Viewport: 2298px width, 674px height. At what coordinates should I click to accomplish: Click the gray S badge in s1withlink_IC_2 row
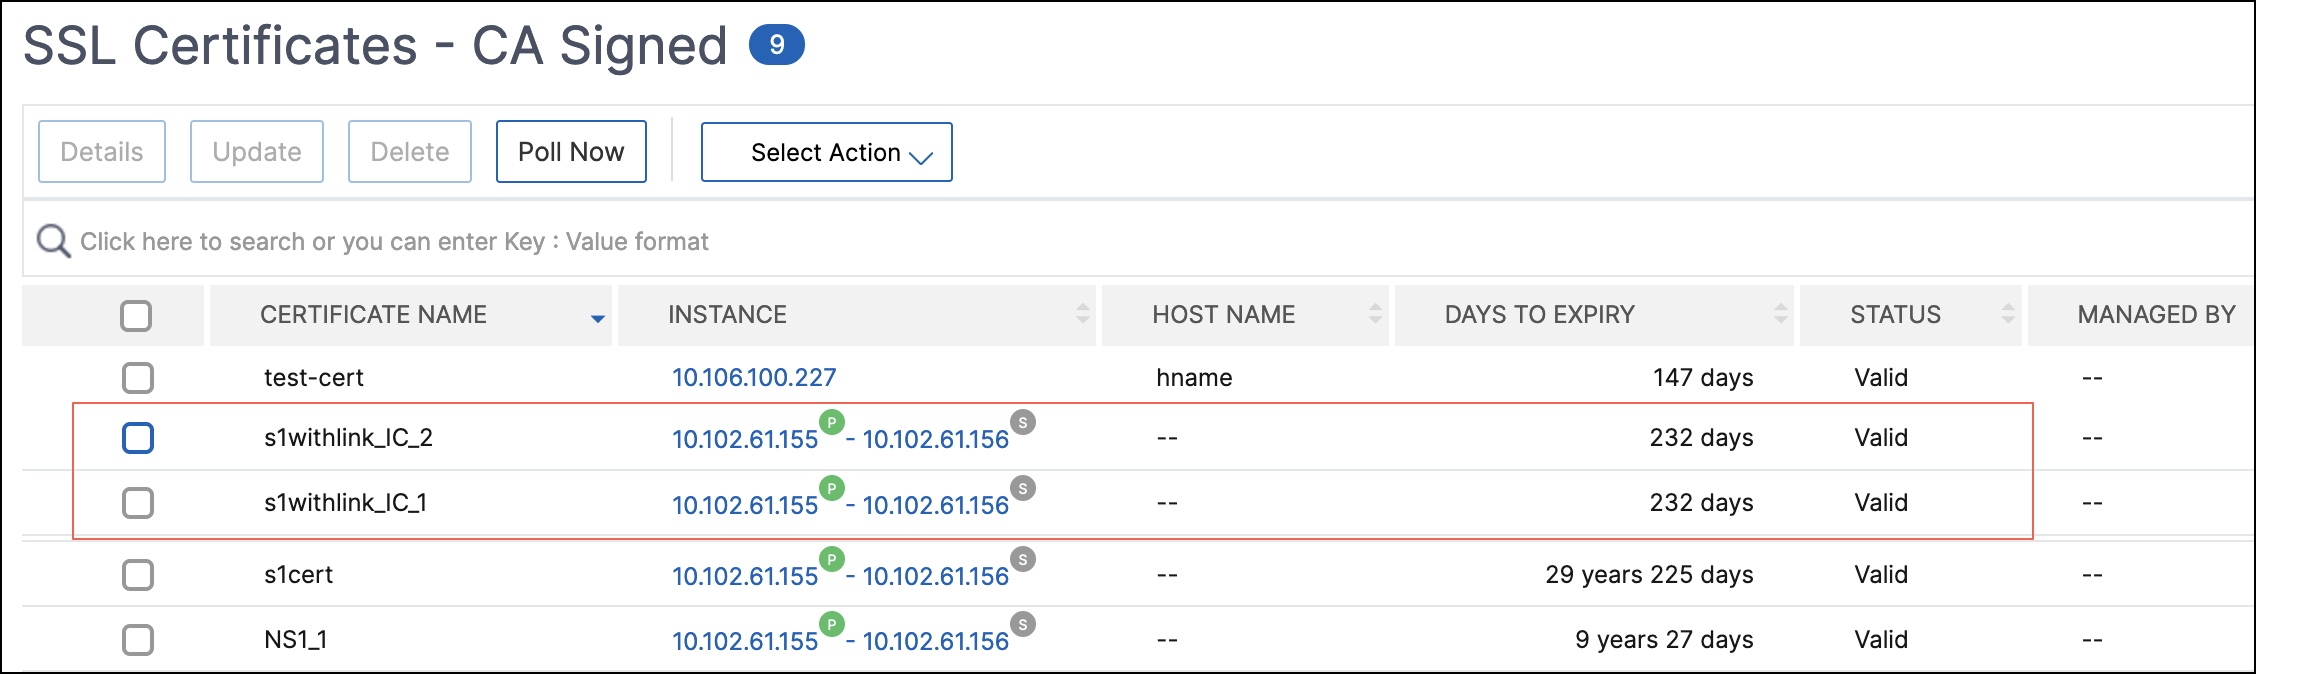click(x=1023, y=422)
